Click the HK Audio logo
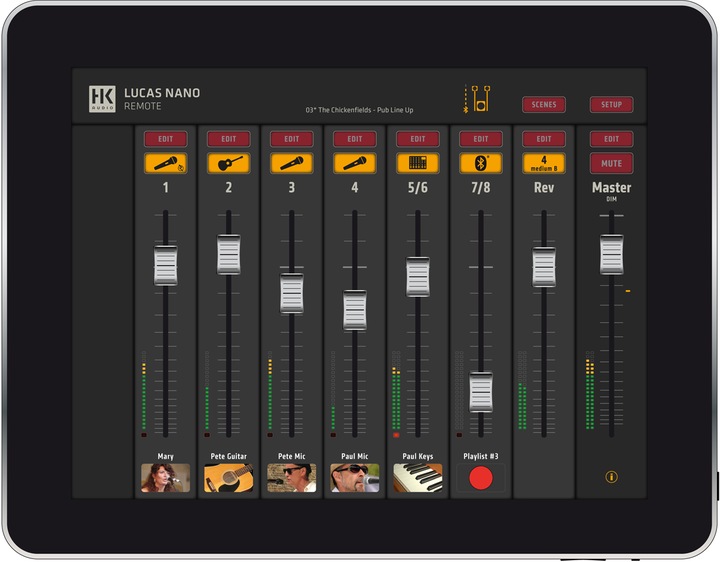This screenshot has height=562, width=720. click(102, 99)
